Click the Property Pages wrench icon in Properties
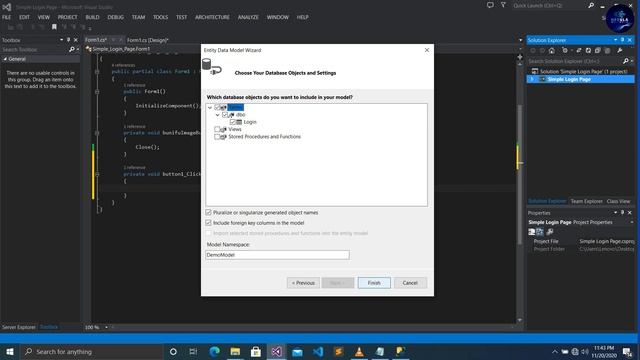 pos(550,232)
